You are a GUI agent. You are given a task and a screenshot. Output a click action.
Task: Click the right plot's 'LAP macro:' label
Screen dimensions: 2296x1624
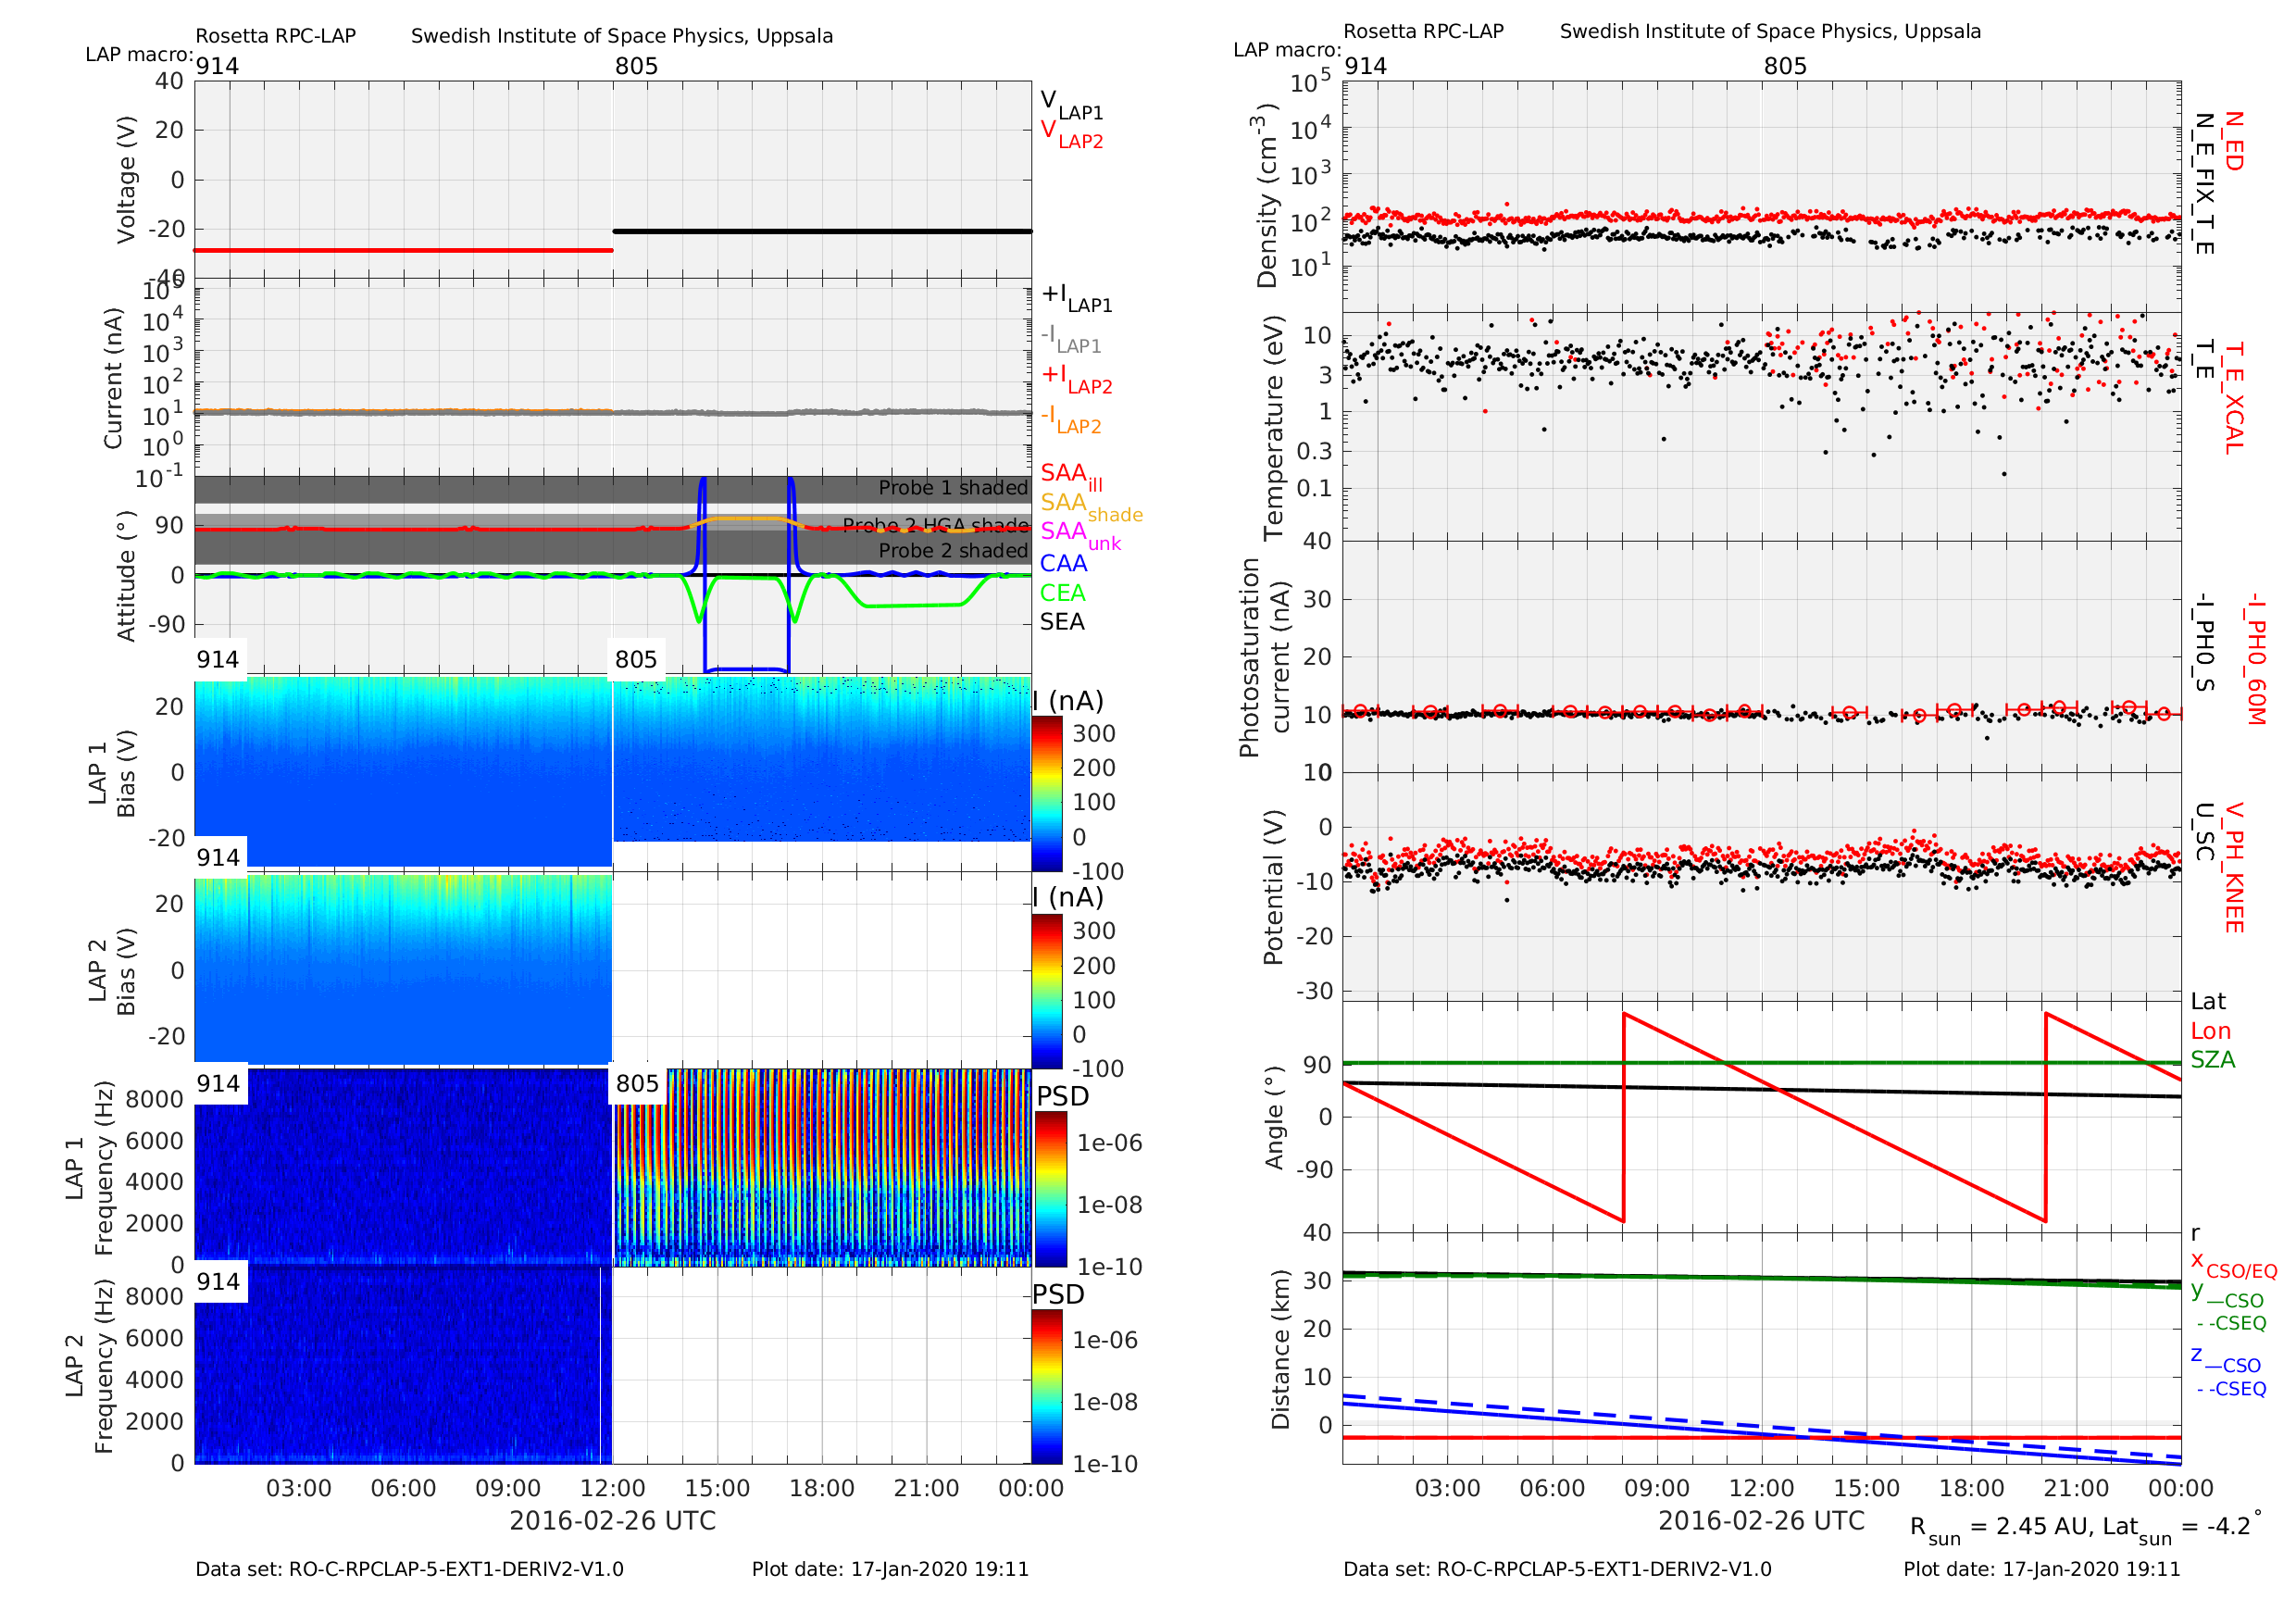1287,50
